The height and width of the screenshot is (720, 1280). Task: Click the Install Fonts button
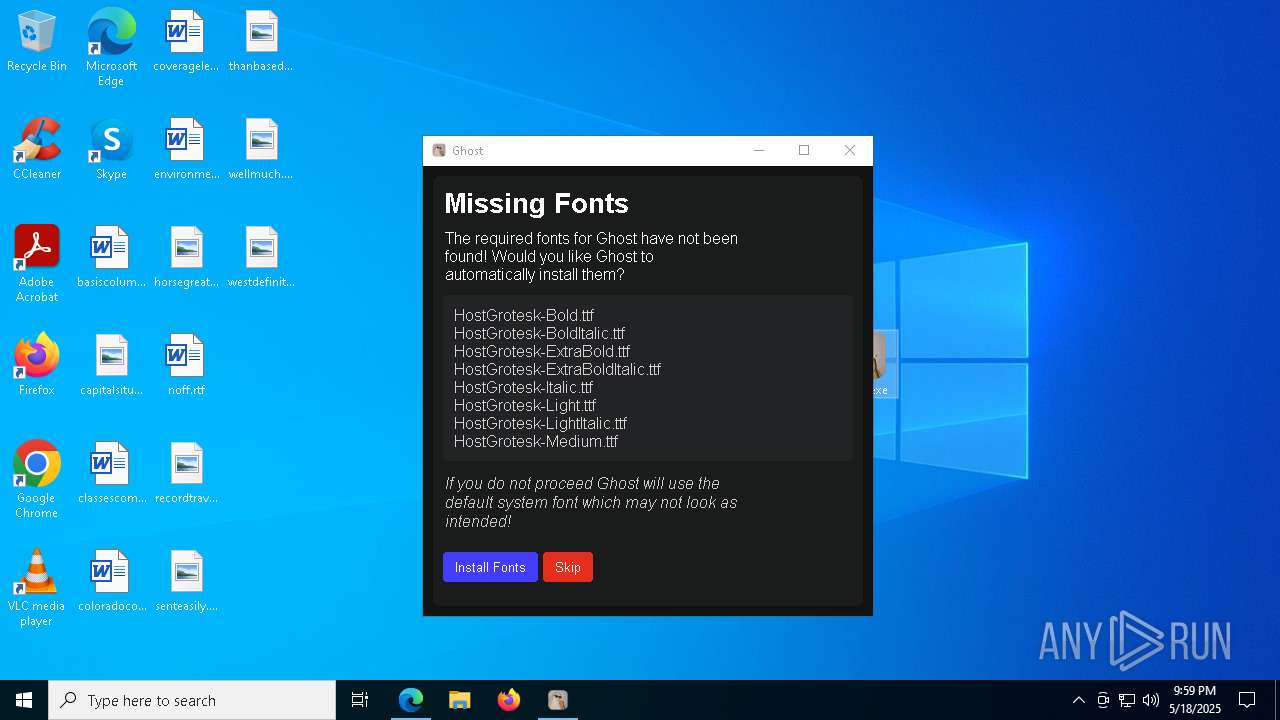490,567
